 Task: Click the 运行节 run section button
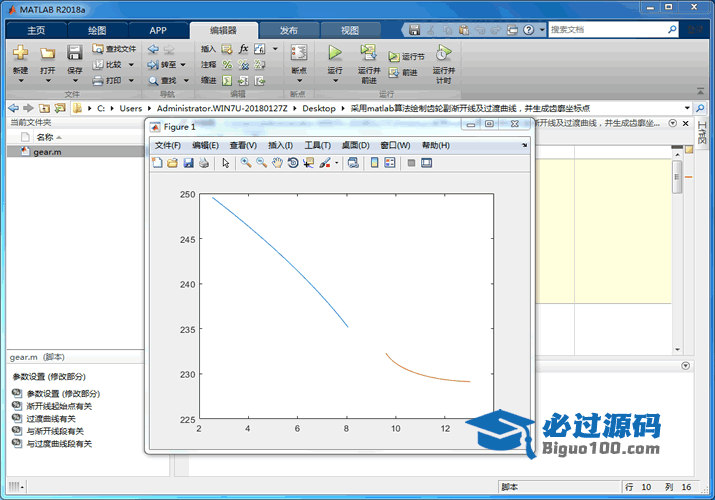[x=406, y=57]
